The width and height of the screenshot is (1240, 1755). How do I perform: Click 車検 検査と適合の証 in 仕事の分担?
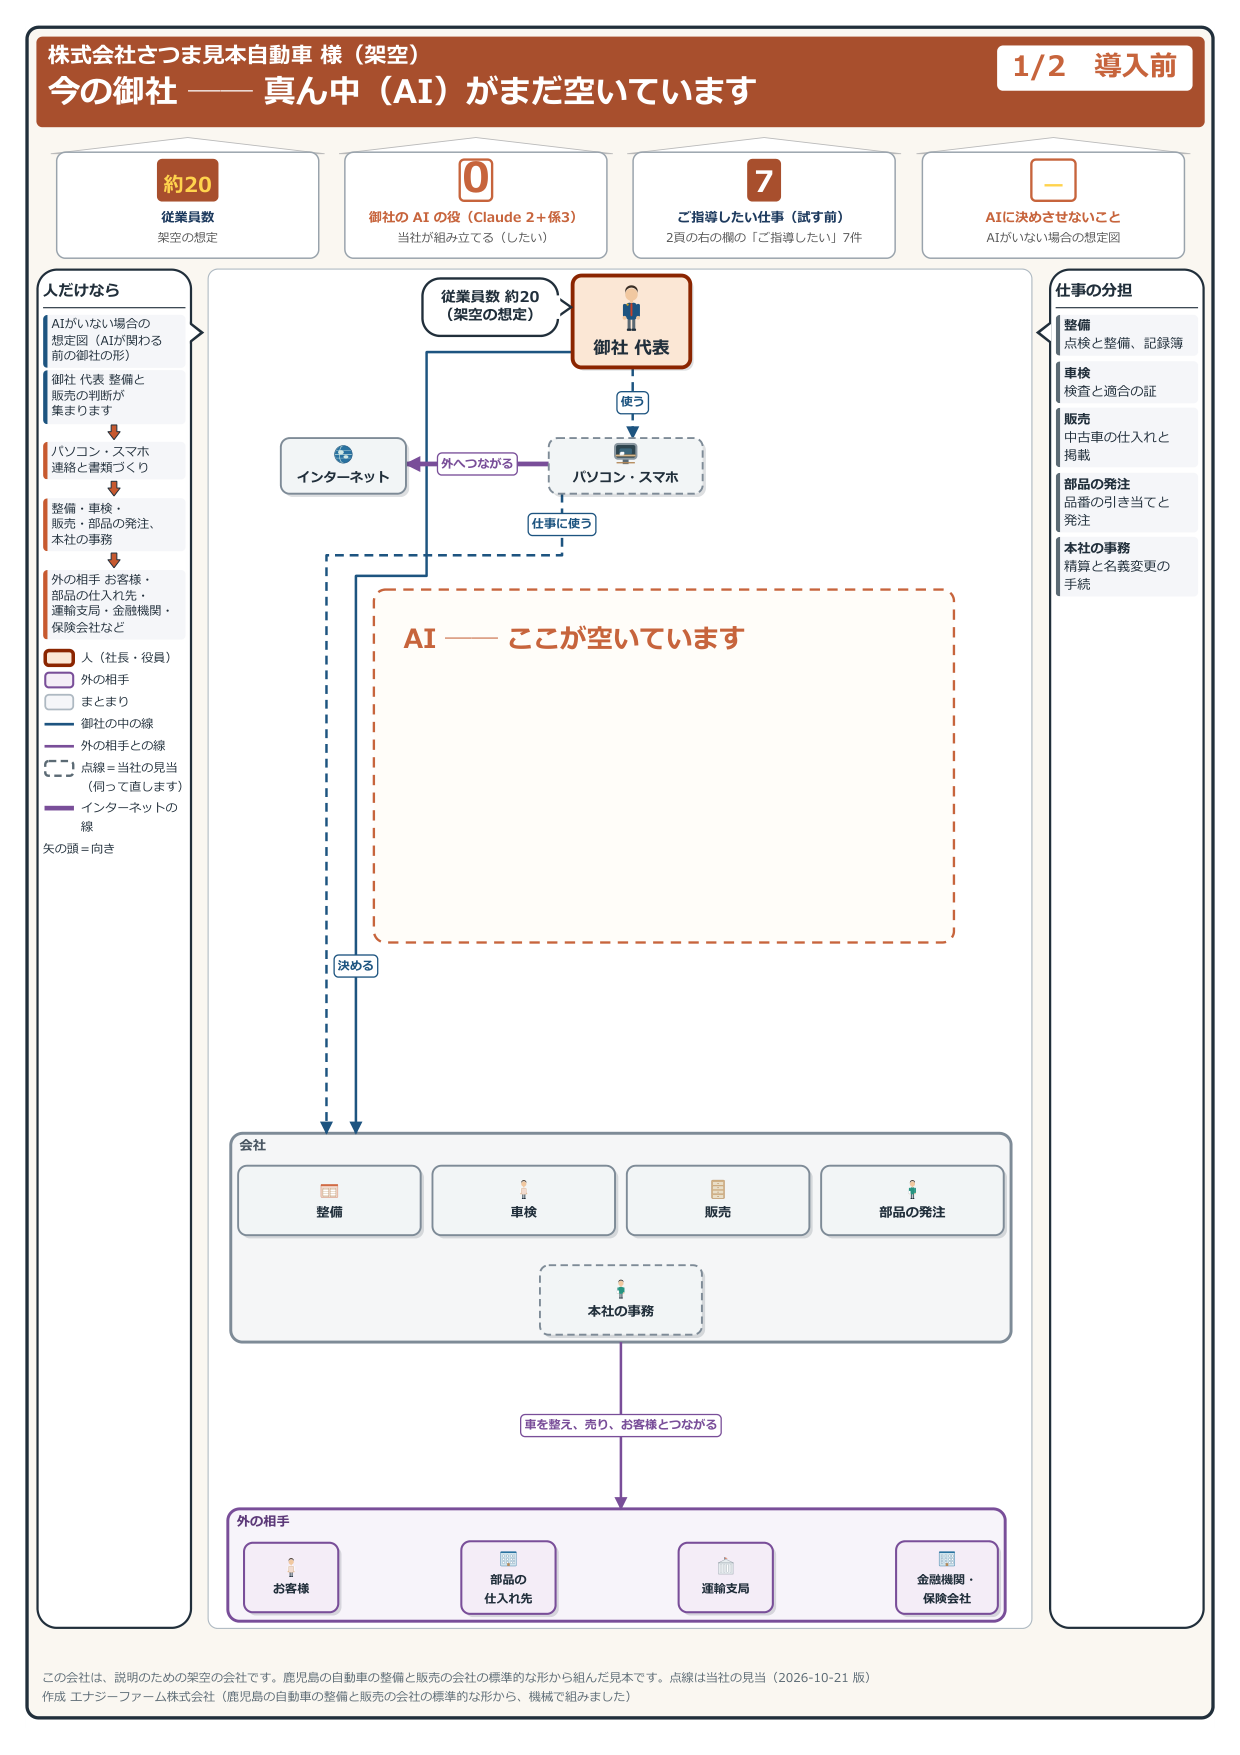click(1127, 382)
